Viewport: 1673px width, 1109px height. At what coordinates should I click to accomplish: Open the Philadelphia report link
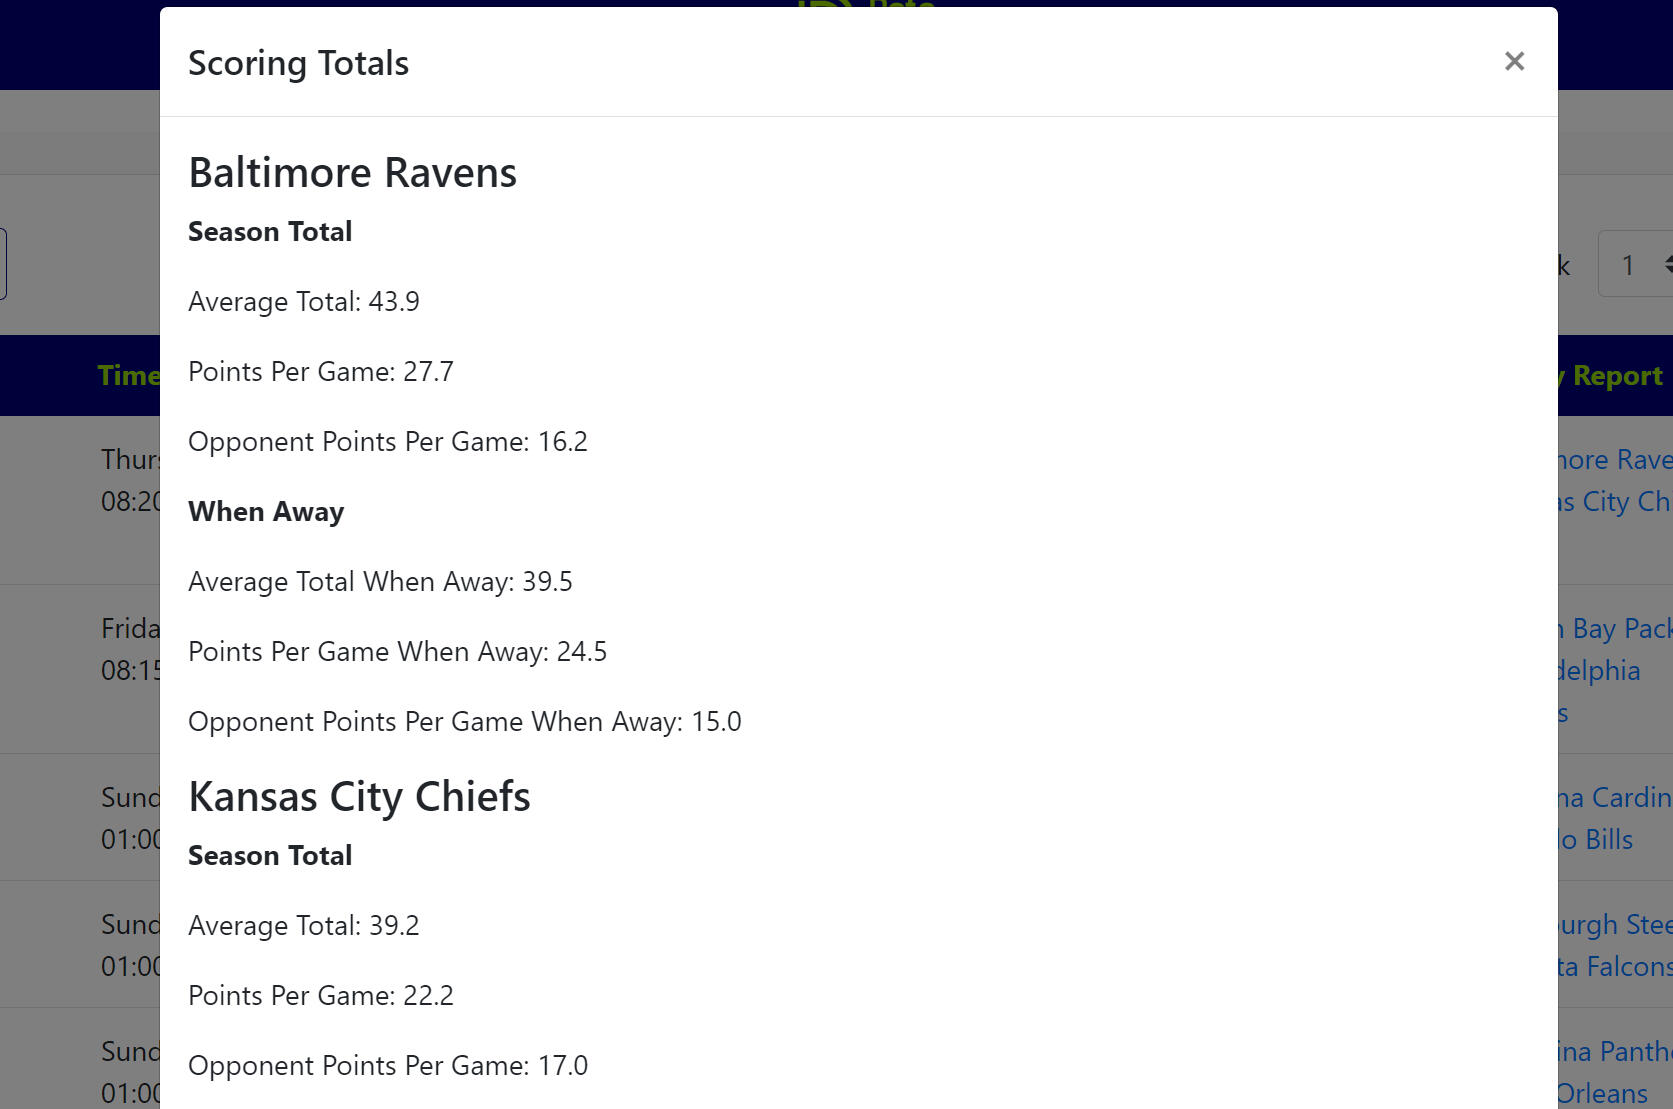1600,671
